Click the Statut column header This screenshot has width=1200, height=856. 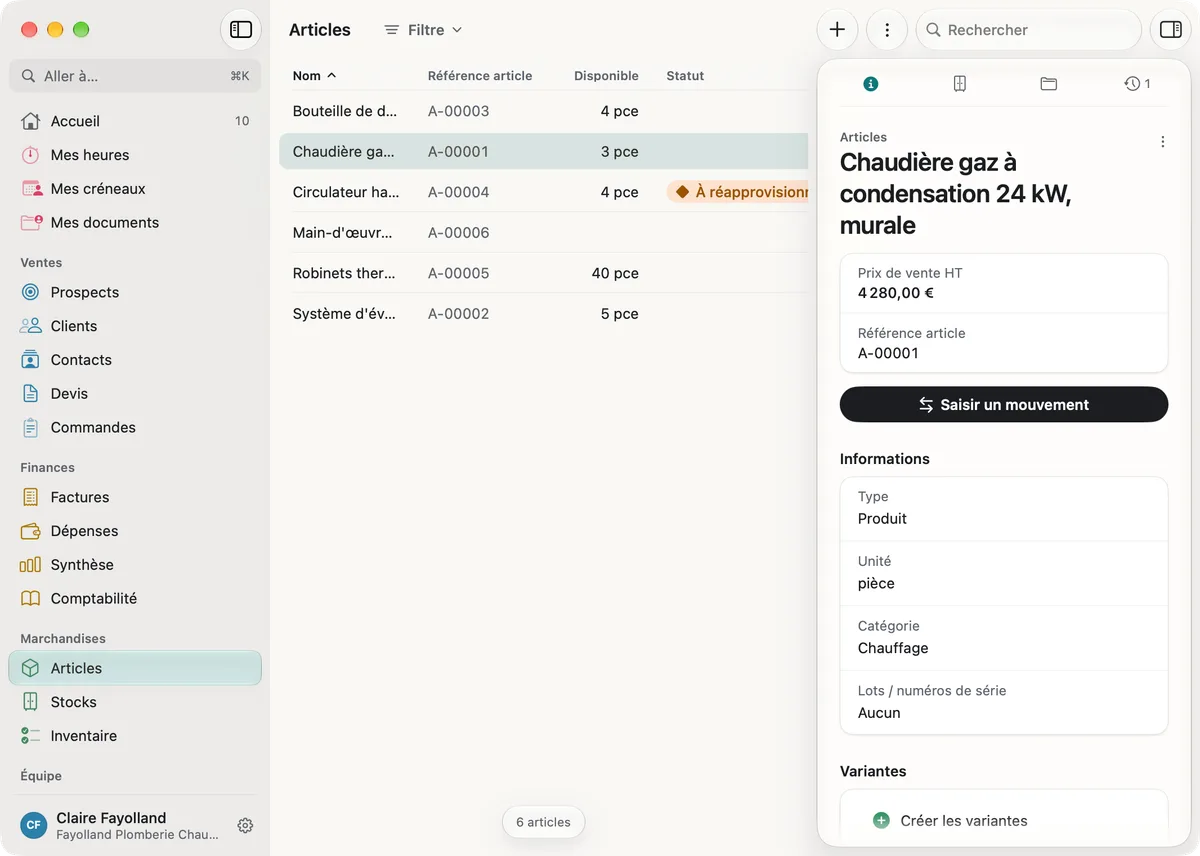pos(685,76)
